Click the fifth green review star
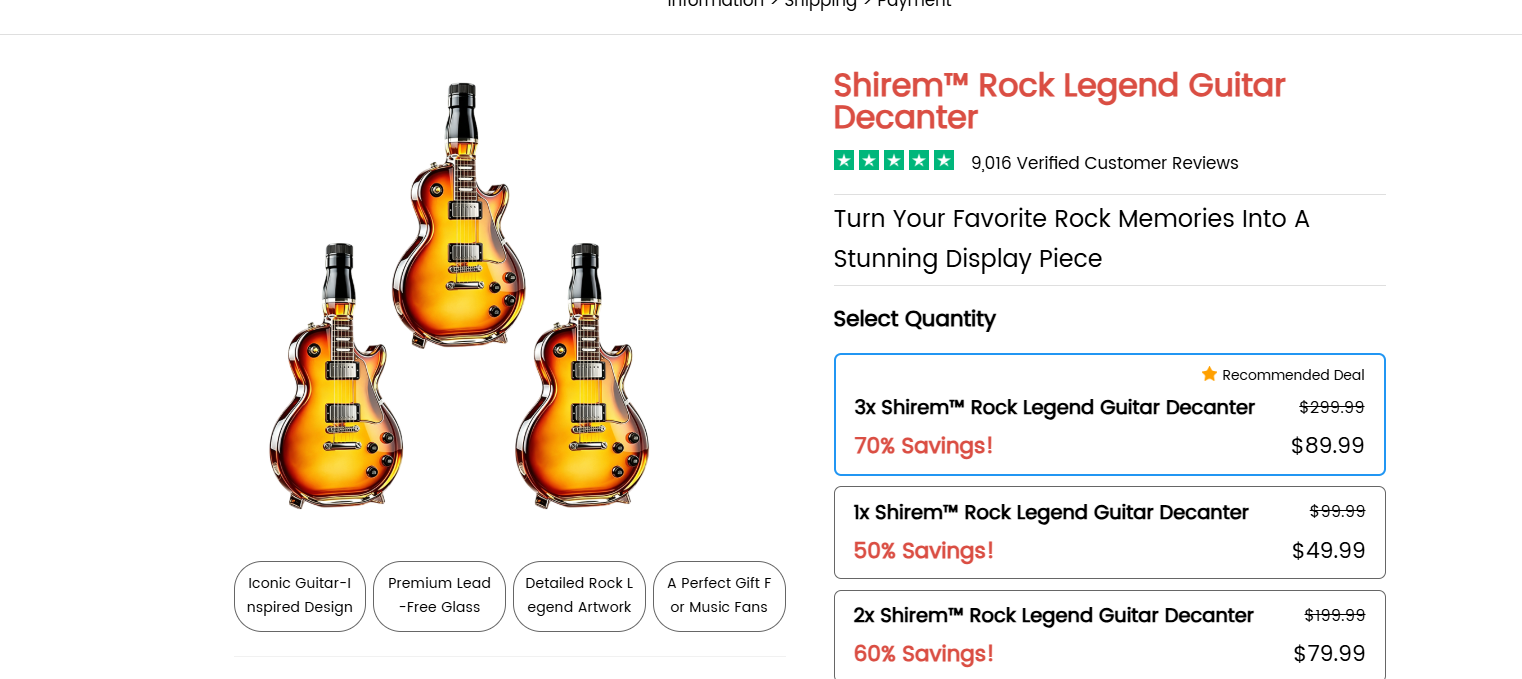 point(944,160)
